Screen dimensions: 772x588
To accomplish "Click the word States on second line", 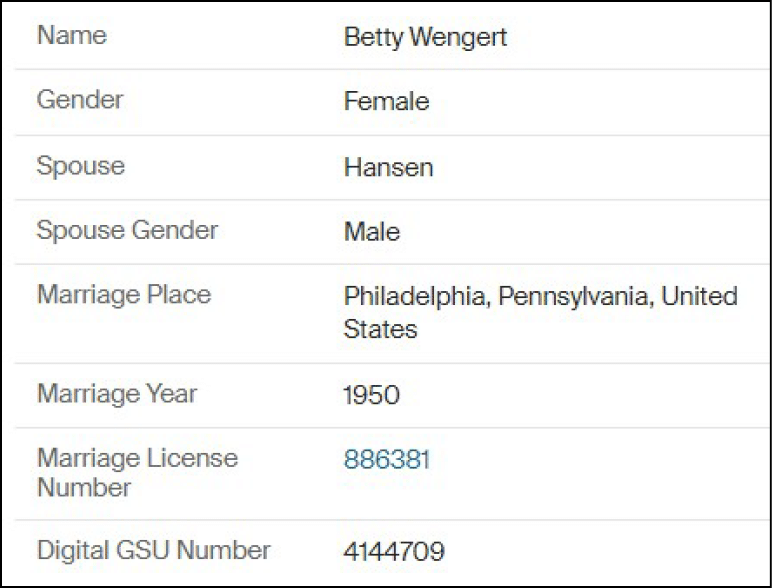I will pos(380,329).
